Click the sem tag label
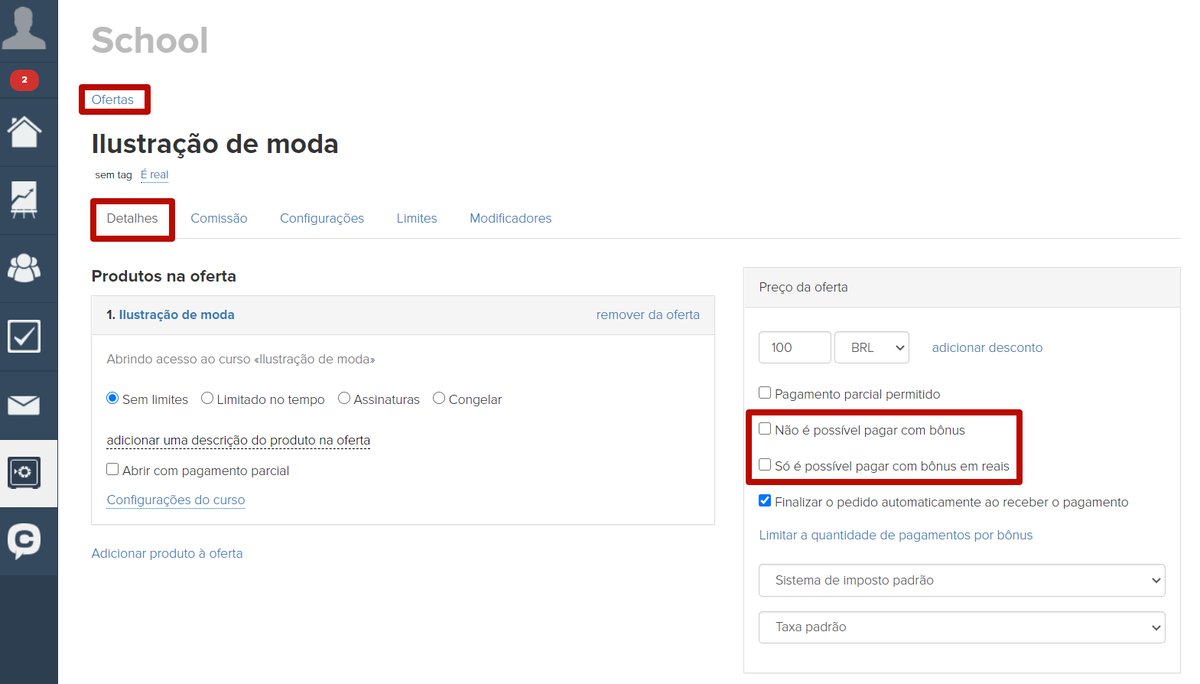 click(113, 175)
